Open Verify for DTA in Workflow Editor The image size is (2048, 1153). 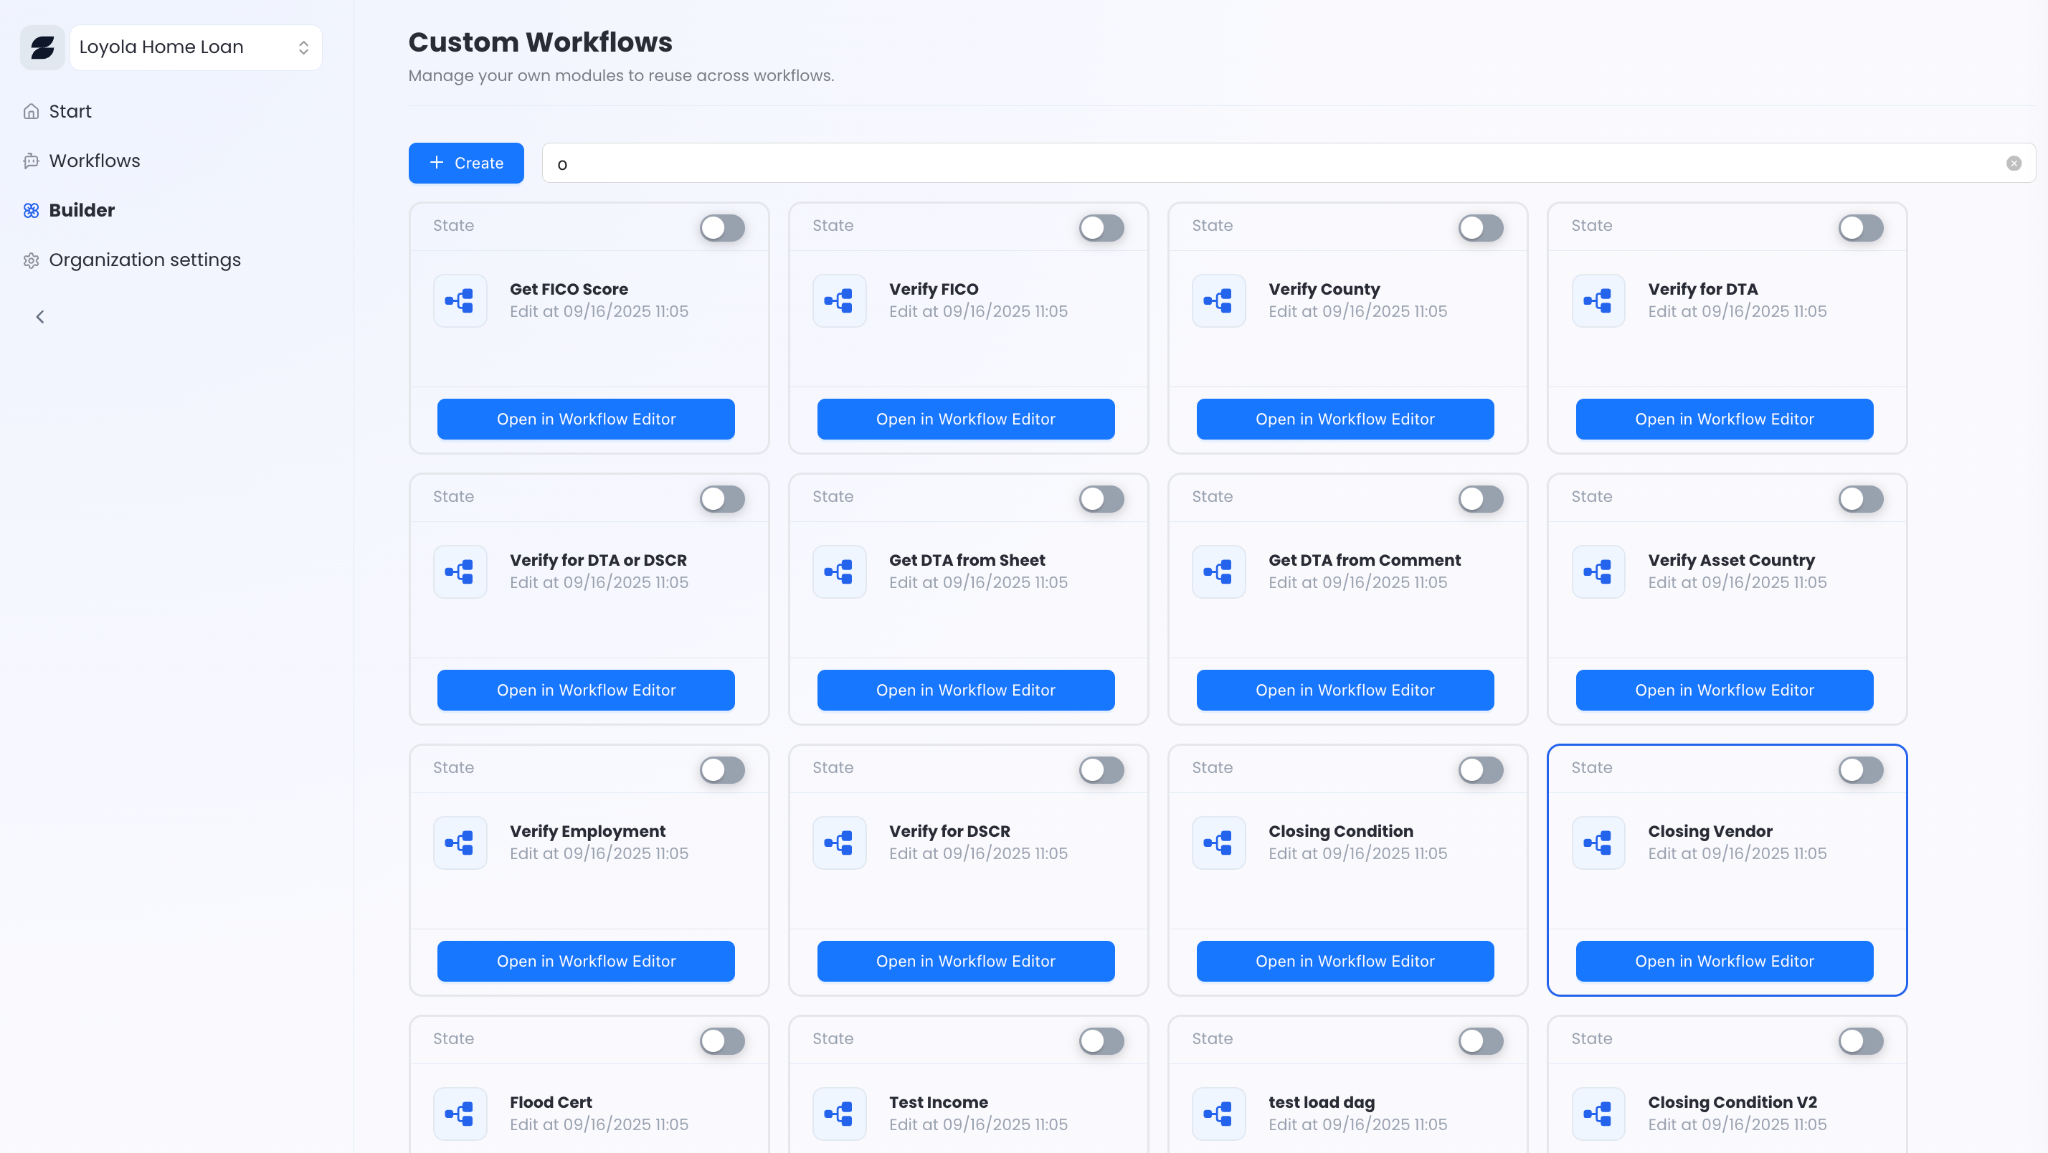tap(1724, 419)
